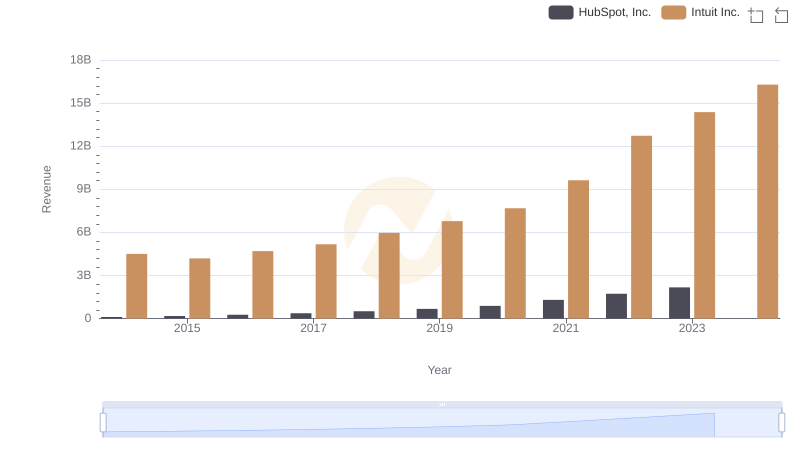The width and height of the screenshot is (800, 461).
Task: Click the Intuit bar for 2017
Action: click(x=326, y=281)
